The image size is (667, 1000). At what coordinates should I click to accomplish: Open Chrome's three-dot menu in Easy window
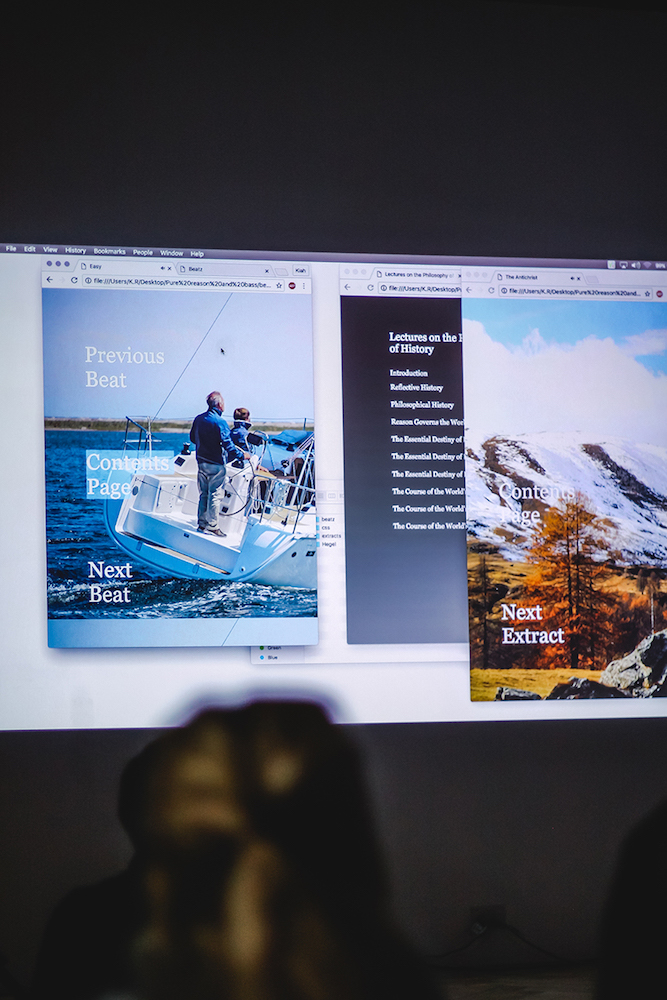[x=304, y=286]
